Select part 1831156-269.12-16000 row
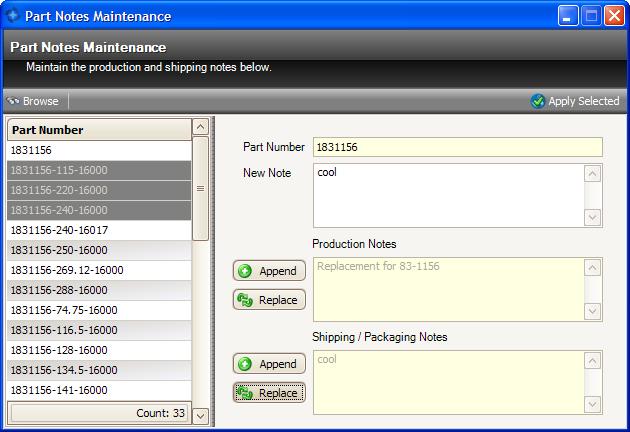Viewport: 630px width, 432px height. (x=98, y=270)
